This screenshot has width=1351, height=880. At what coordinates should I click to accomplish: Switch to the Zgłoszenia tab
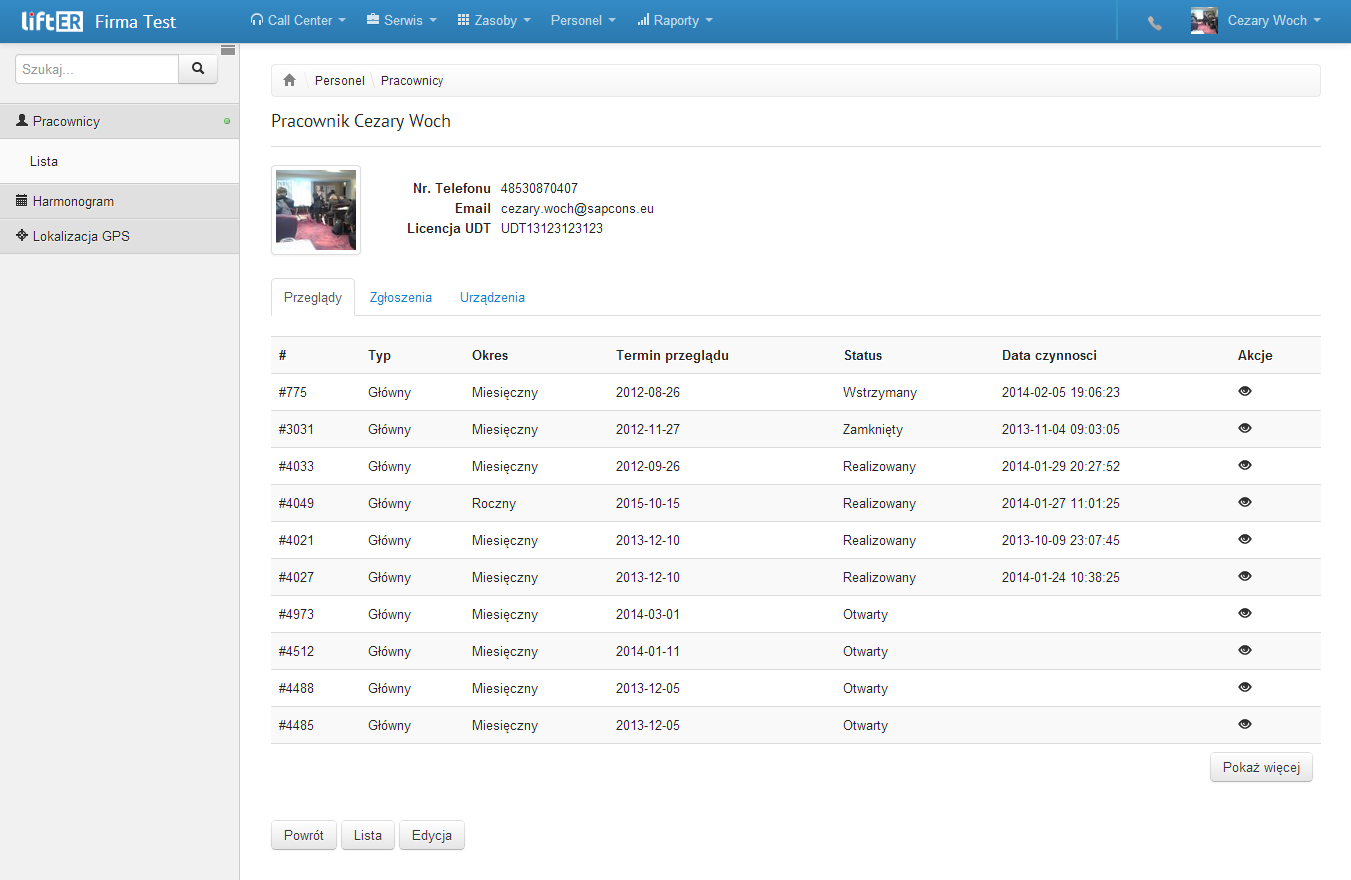401,298
